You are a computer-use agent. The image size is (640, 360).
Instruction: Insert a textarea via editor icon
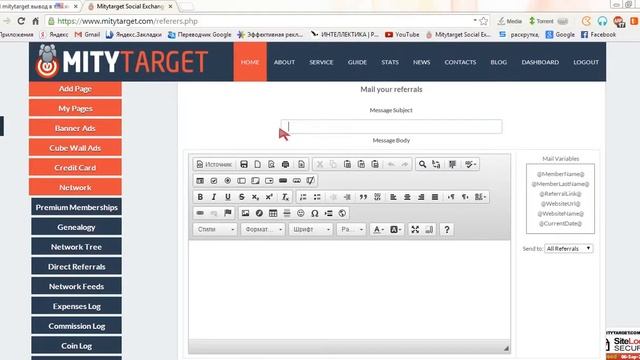256,180
